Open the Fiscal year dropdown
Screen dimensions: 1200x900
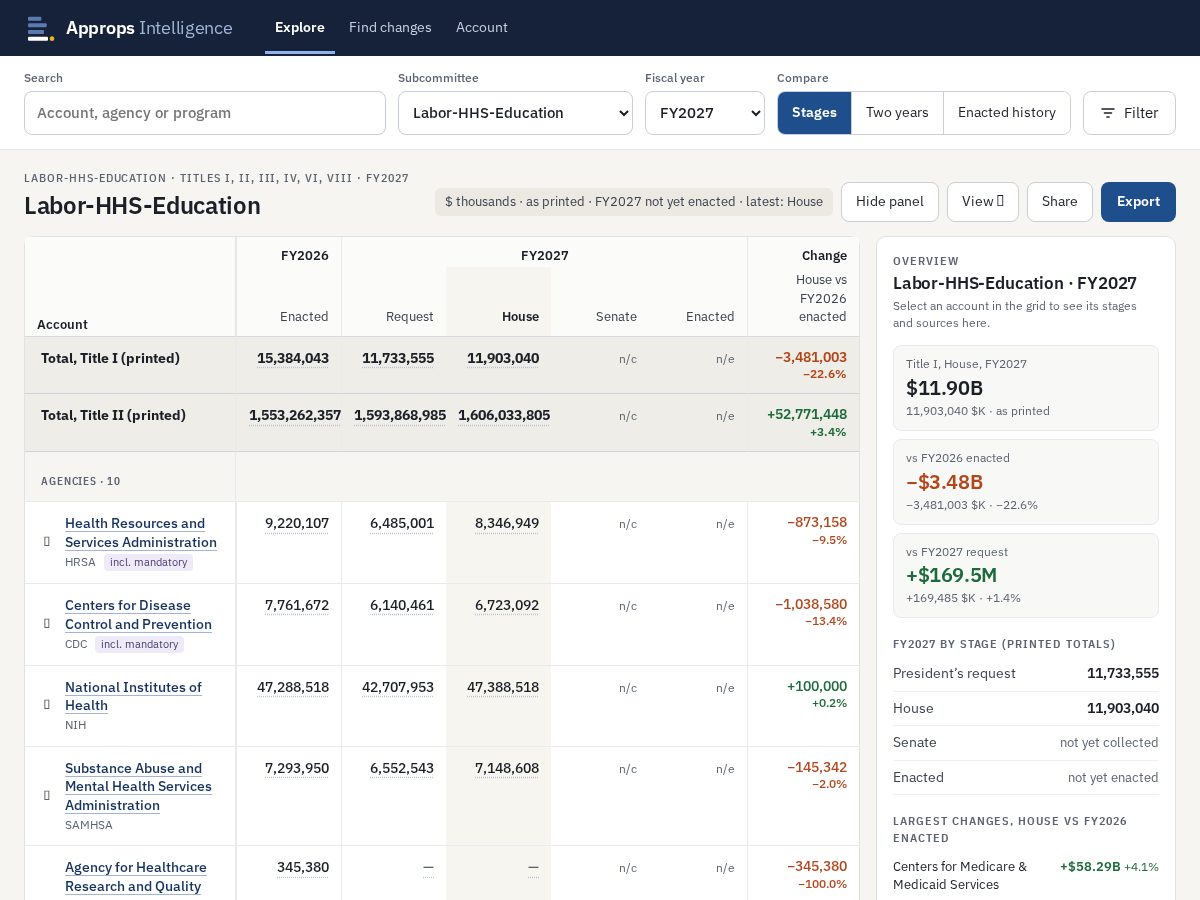pos(705,113)
